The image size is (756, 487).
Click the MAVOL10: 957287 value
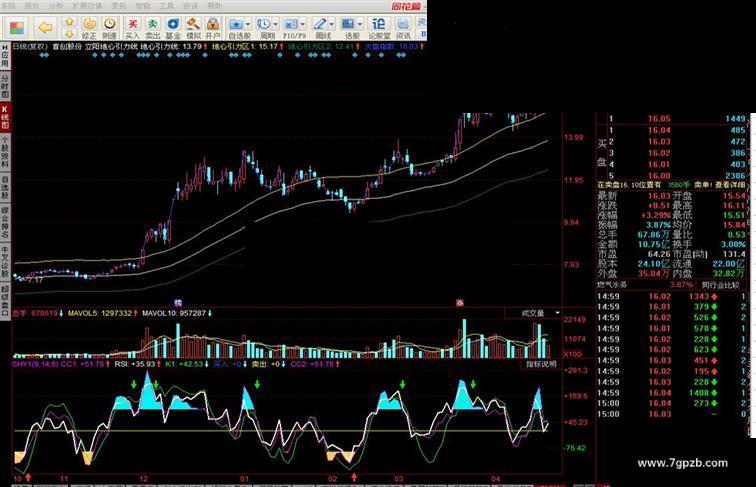[x=174, y=313]
